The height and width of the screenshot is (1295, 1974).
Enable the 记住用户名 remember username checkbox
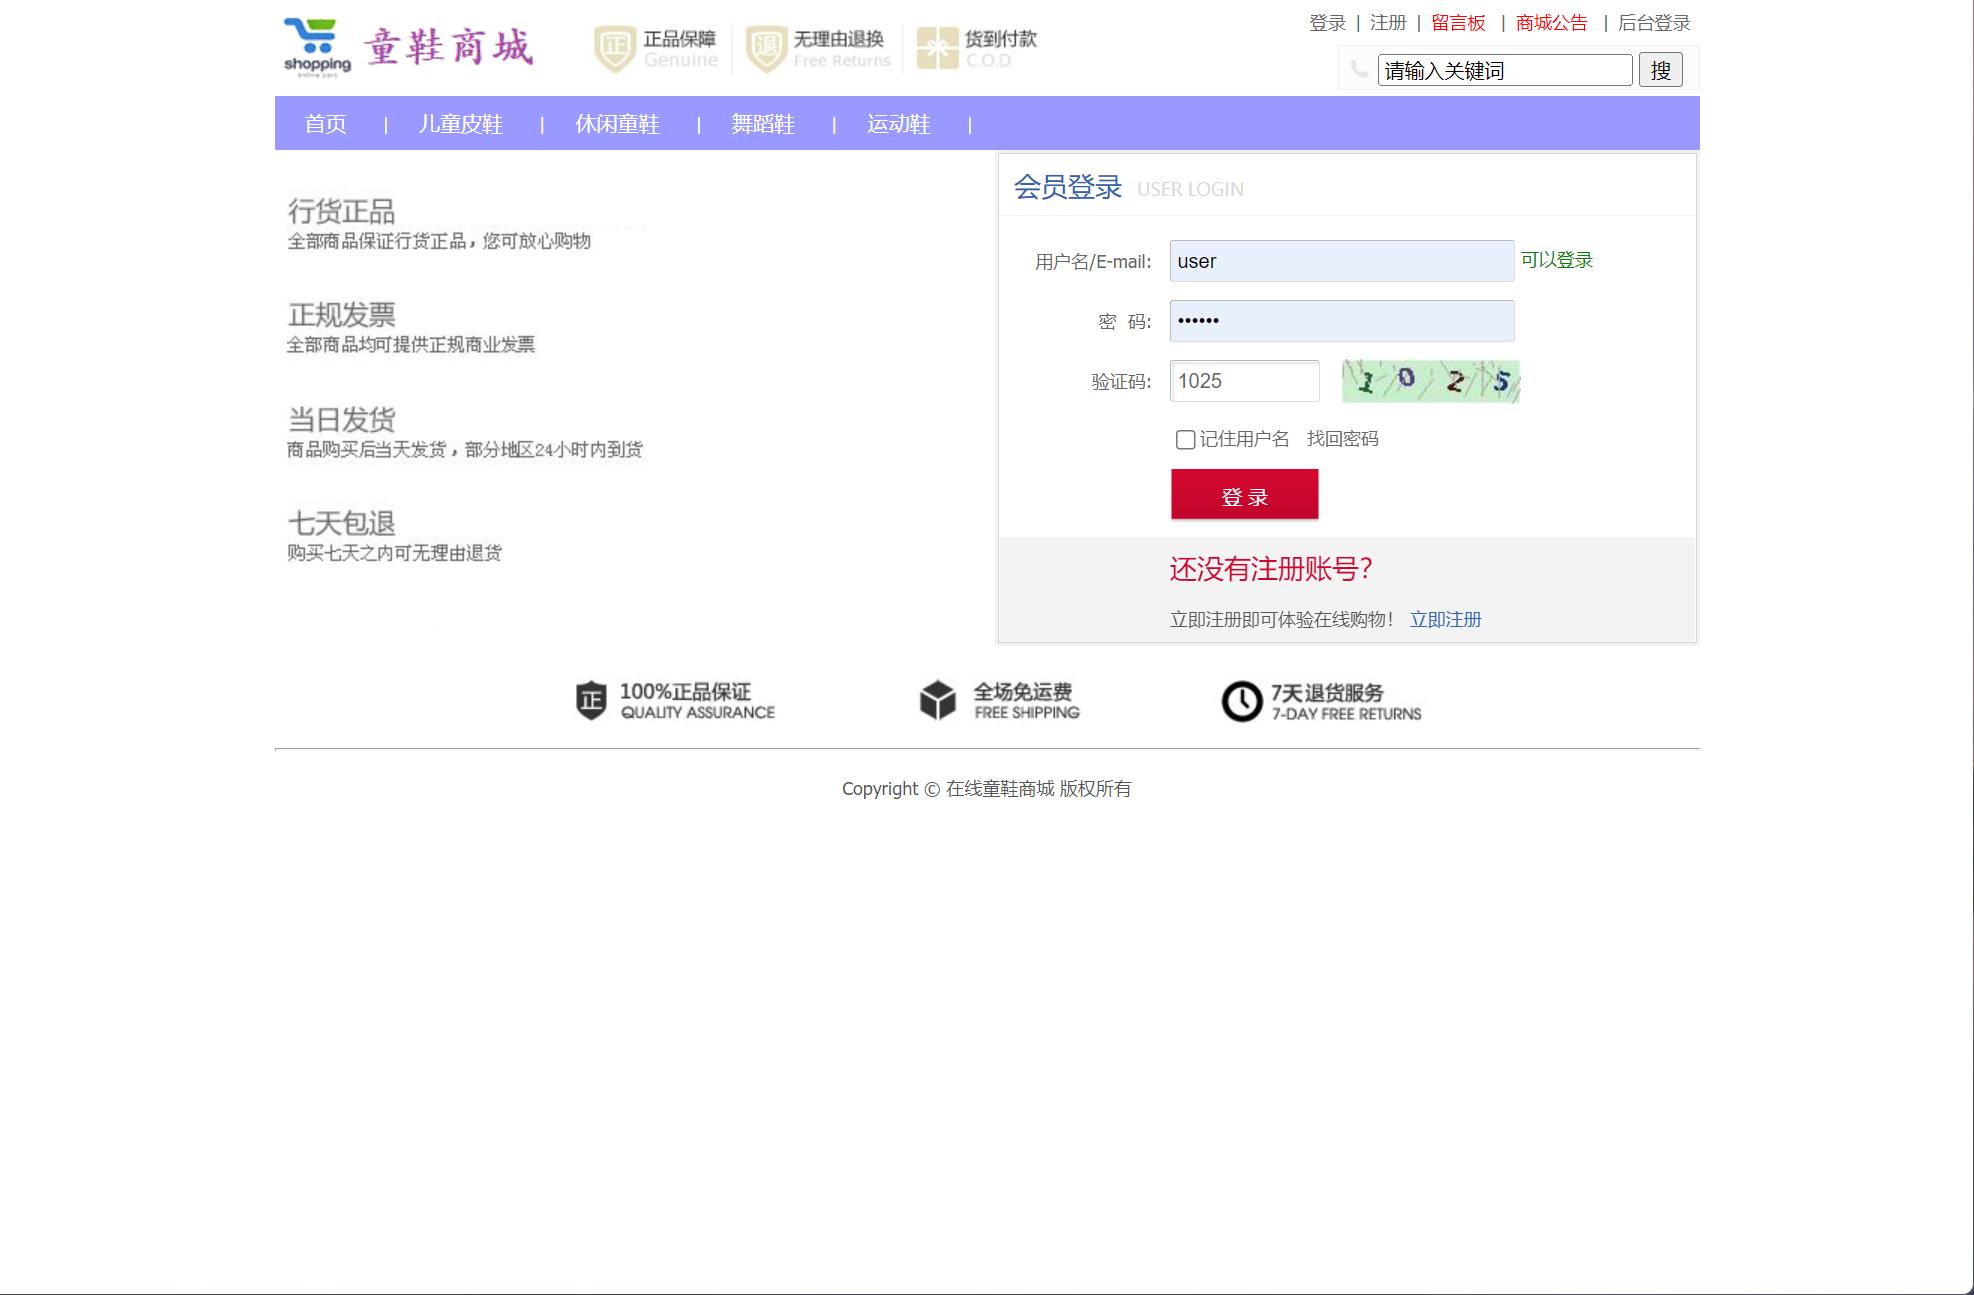tap(1185, 439)
